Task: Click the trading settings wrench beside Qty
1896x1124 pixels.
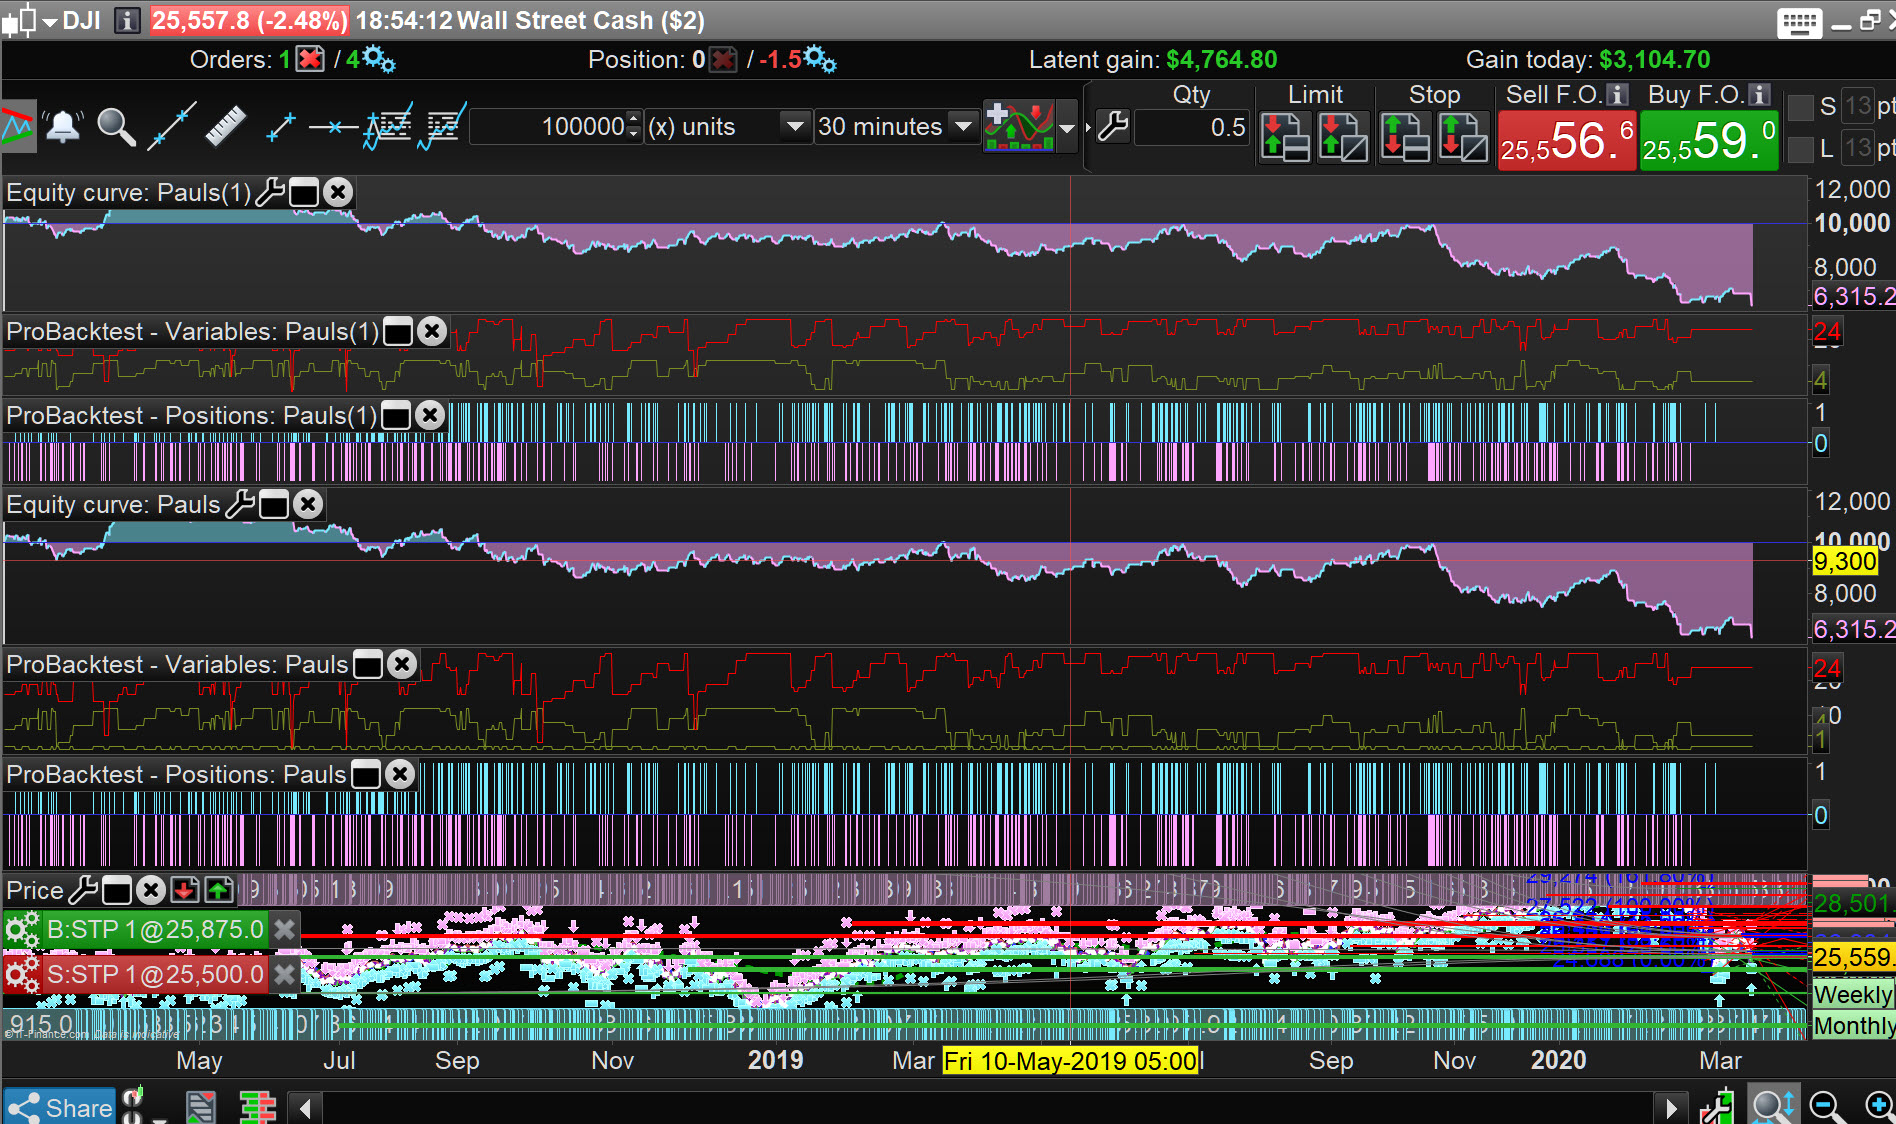Action: 1113,127
